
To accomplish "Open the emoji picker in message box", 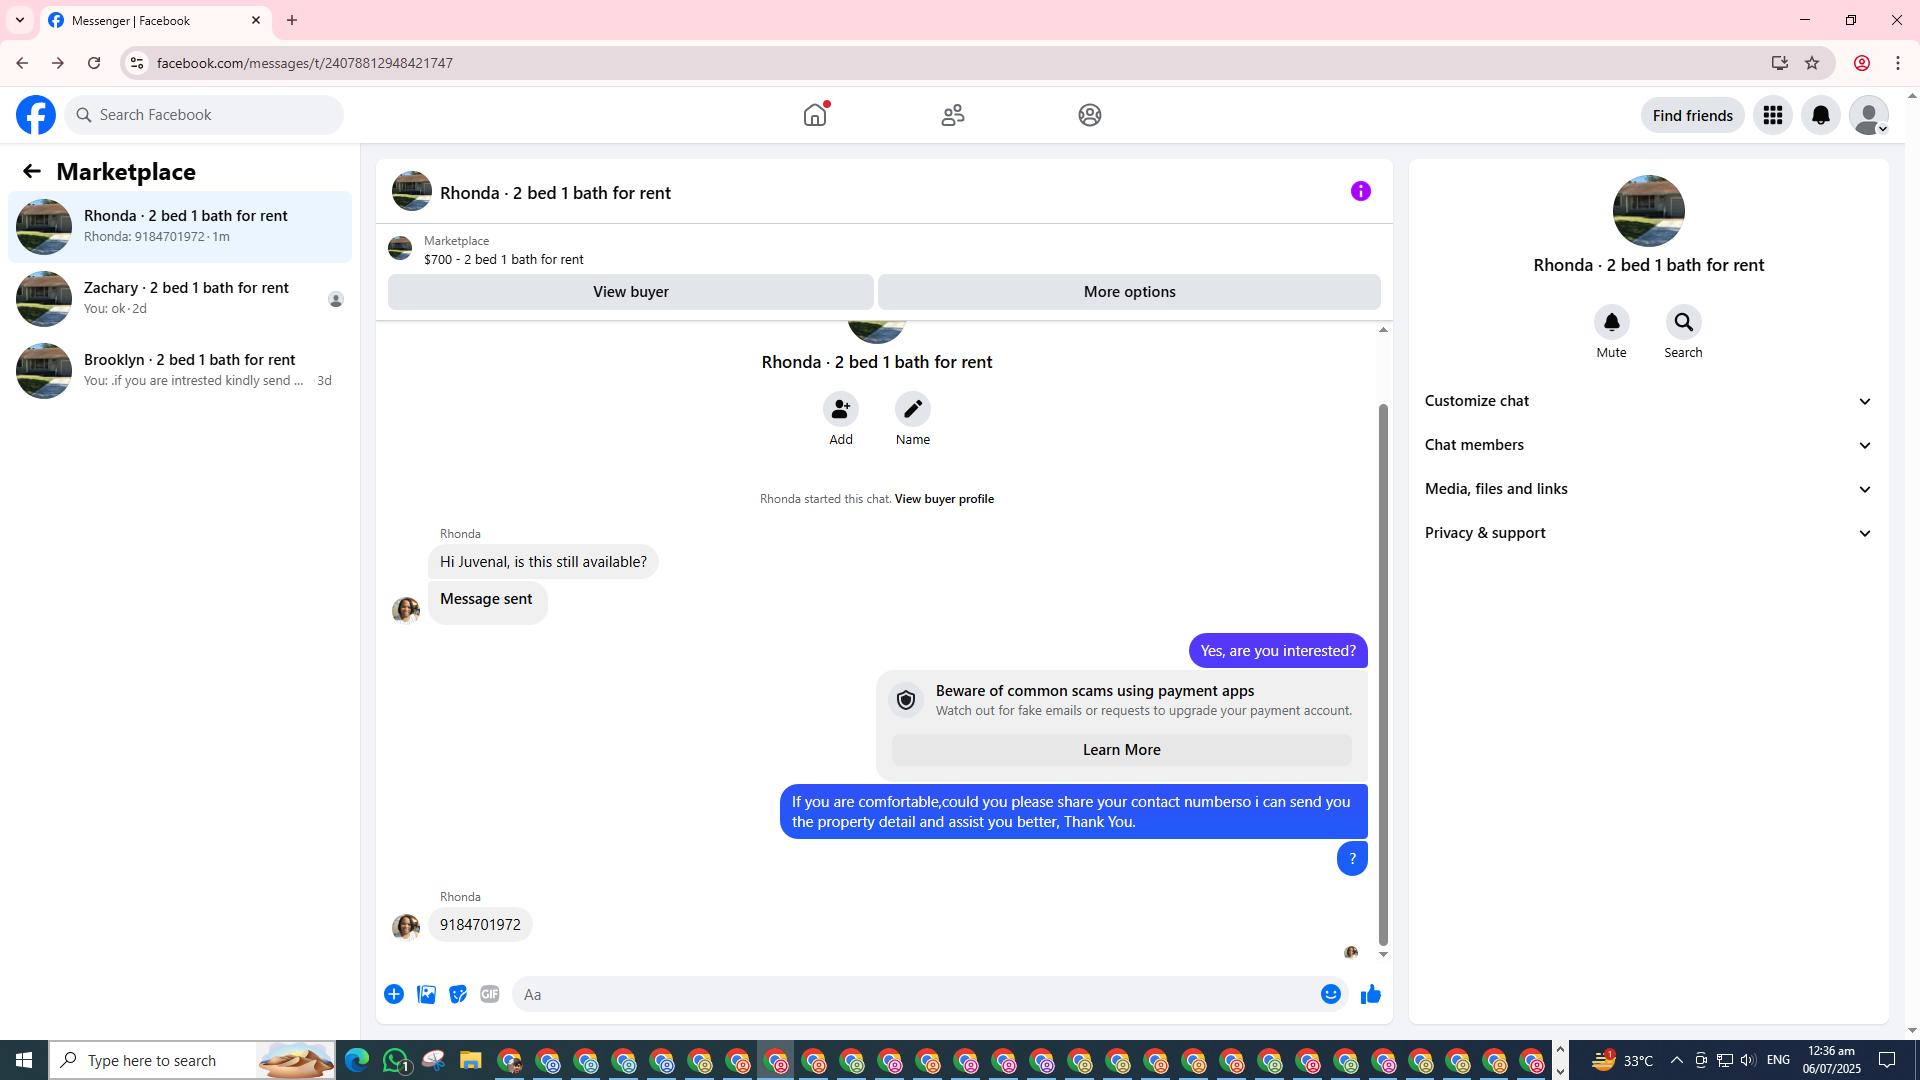I will (1330, 994).
